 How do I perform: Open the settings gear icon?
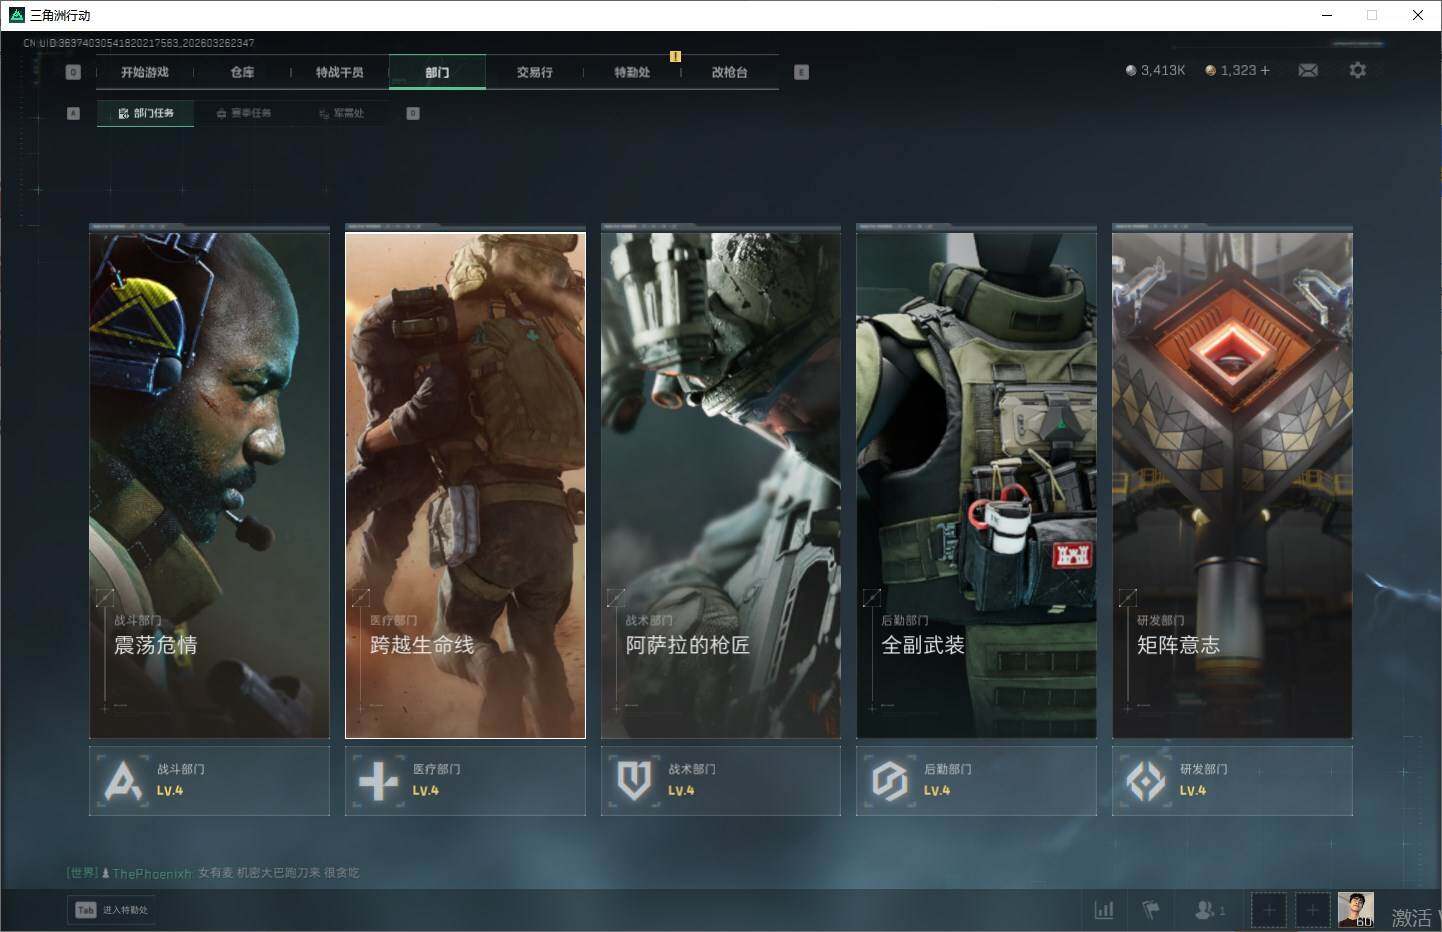[1357, 70]
